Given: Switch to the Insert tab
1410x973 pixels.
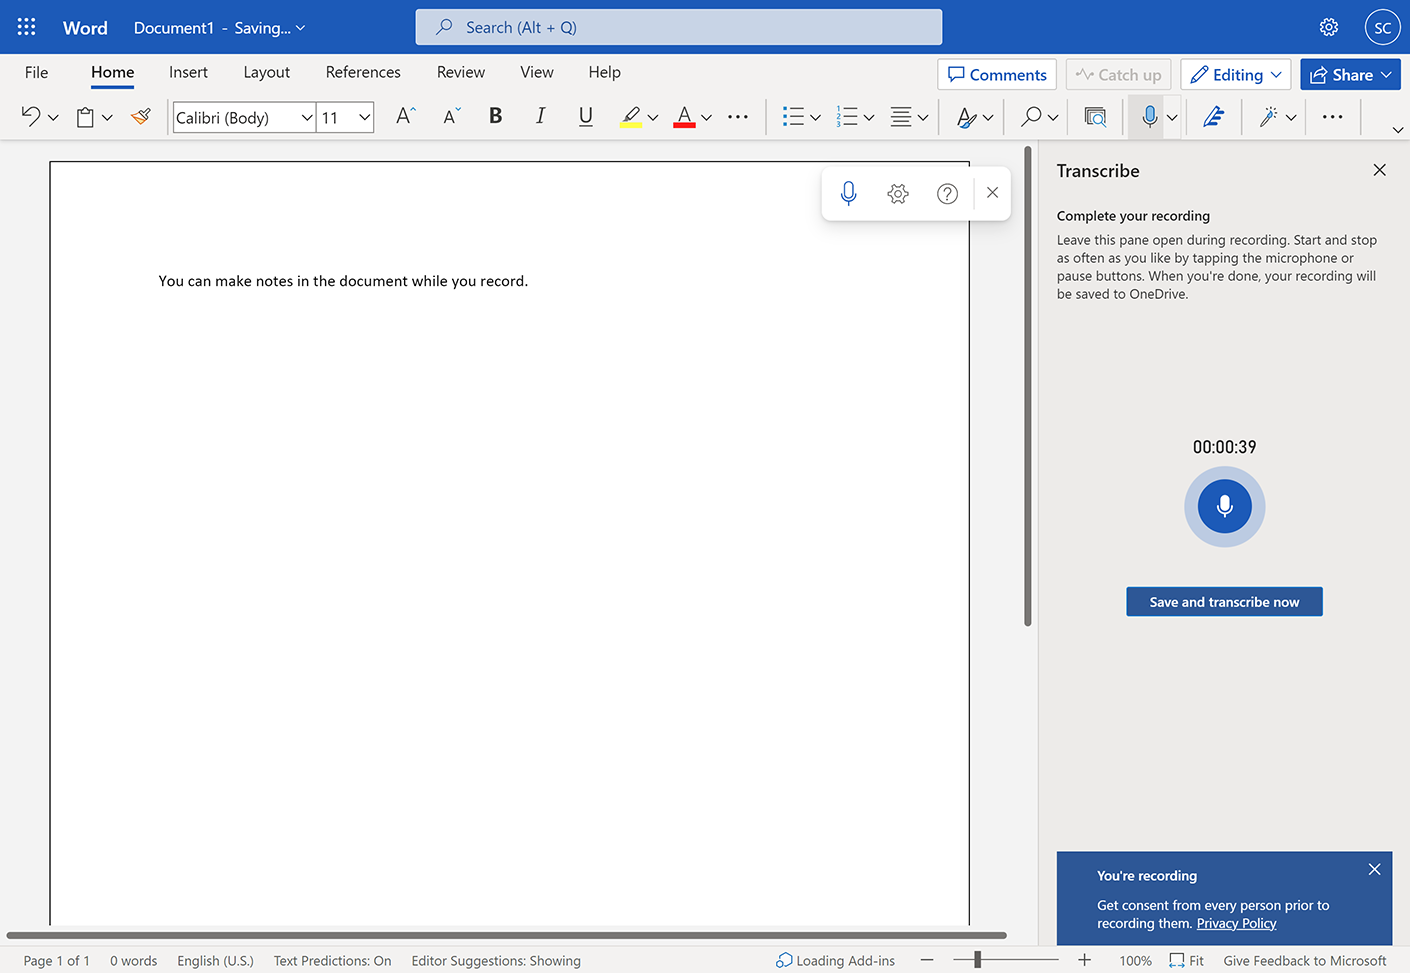Looking at the screenshot, I should pyautogui.click(x=188, y=72).
